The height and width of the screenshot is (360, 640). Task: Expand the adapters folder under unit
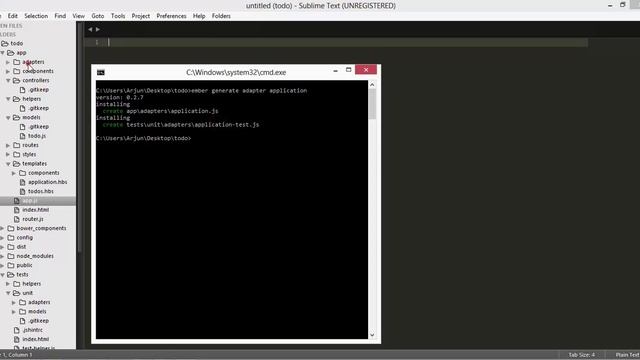click(x=14, y=302)
